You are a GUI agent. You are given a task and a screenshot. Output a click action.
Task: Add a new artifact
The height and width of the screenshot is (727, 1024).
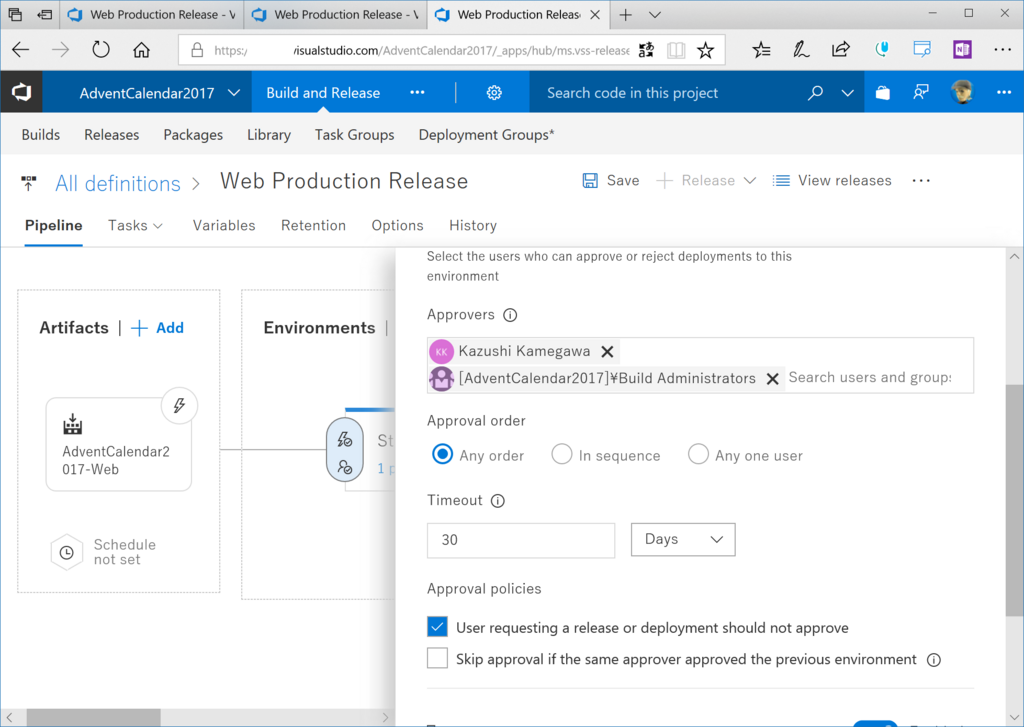pos(157,328)
